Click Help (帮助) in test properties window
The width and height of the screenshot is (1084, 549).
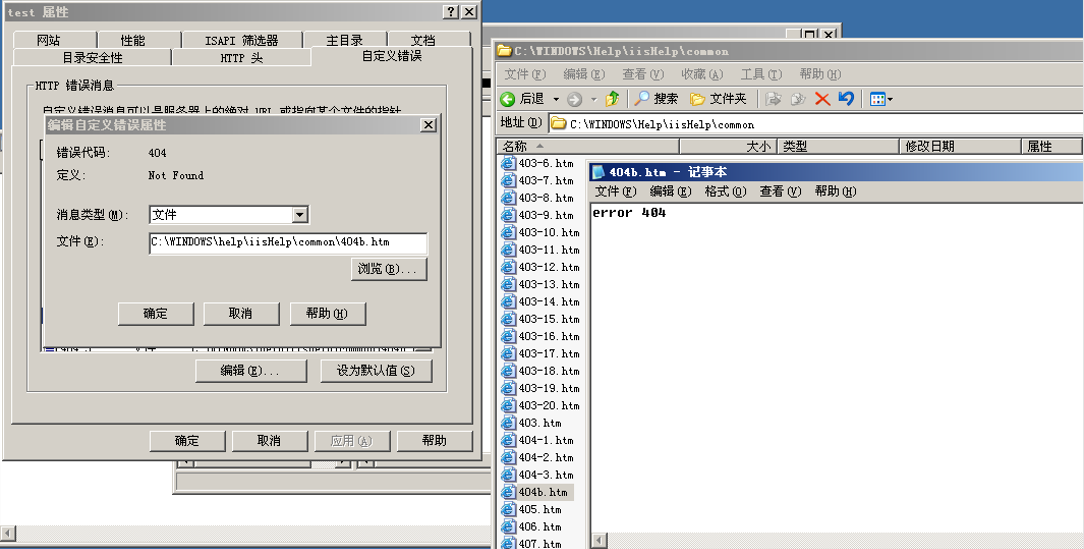(x=435, y=440)
